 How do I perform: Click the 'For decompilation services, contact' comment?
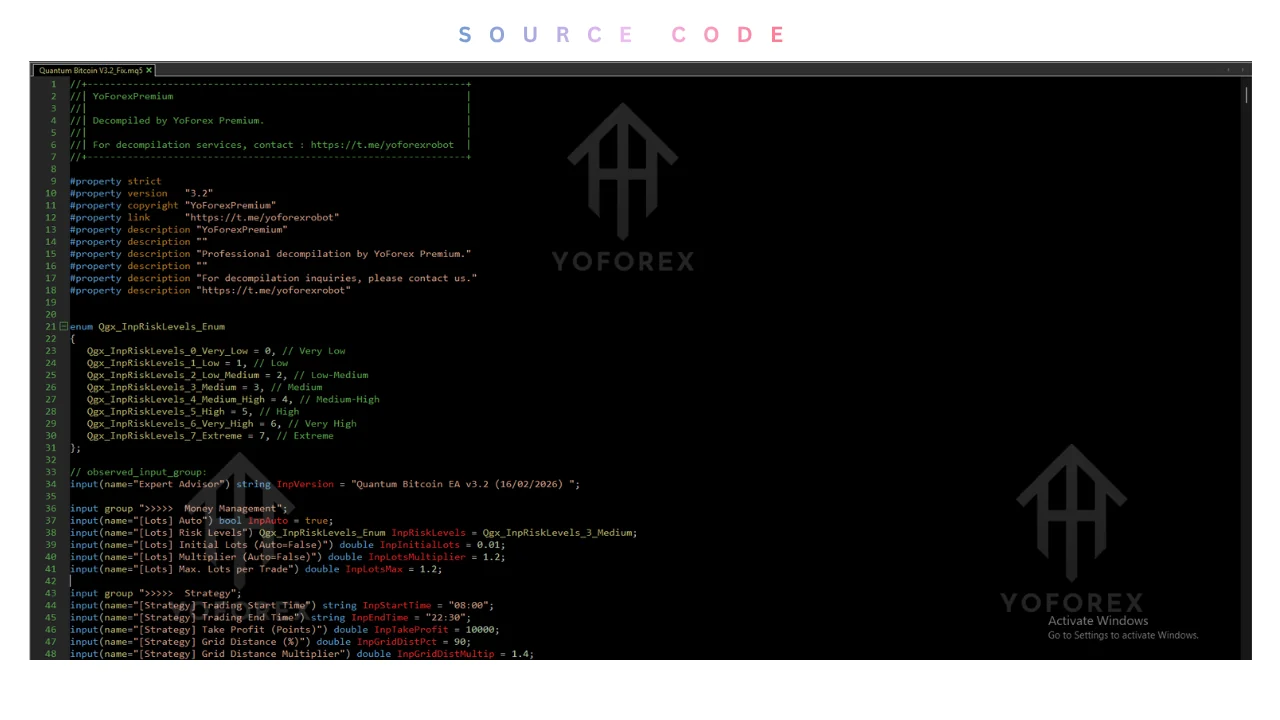[273, 145]
